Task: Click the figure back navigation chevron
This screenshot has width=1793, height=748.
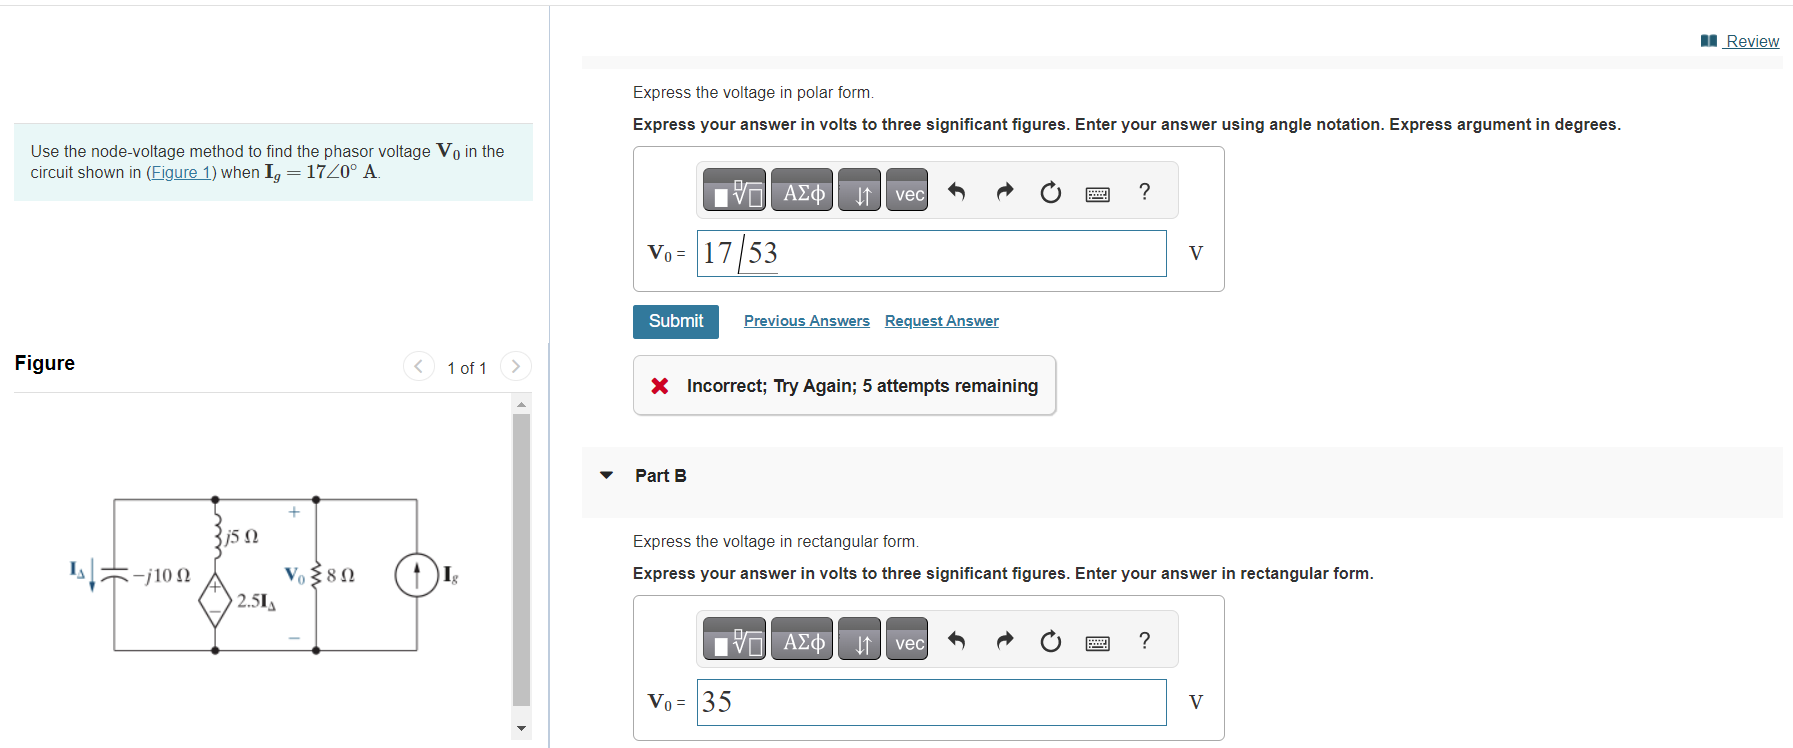Action: pyautogui.click(x=419, y=366)
